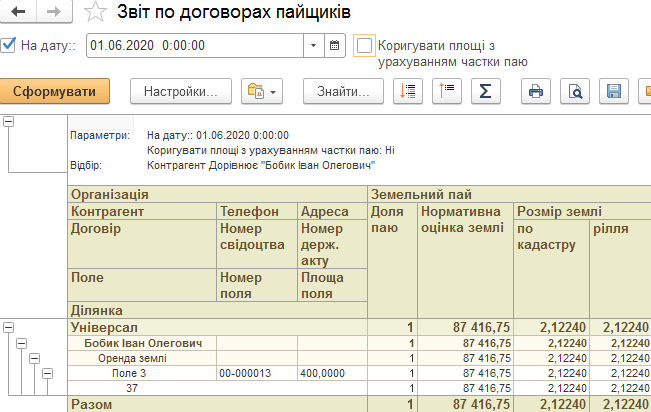Click the по кадастру column header
The height and width of the screenshot is (412, 651).
click(x=551, y=269)
